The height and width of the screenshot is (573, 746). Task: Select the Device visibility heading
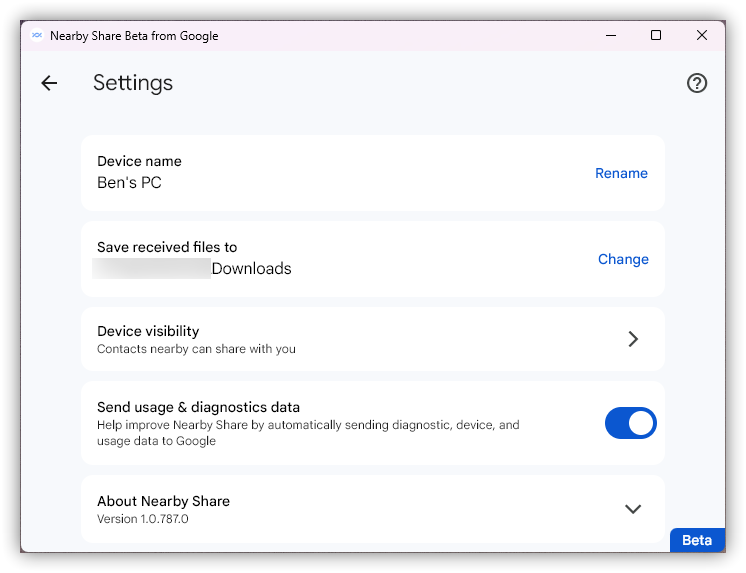pyautogui.click(x=148, y=331)
